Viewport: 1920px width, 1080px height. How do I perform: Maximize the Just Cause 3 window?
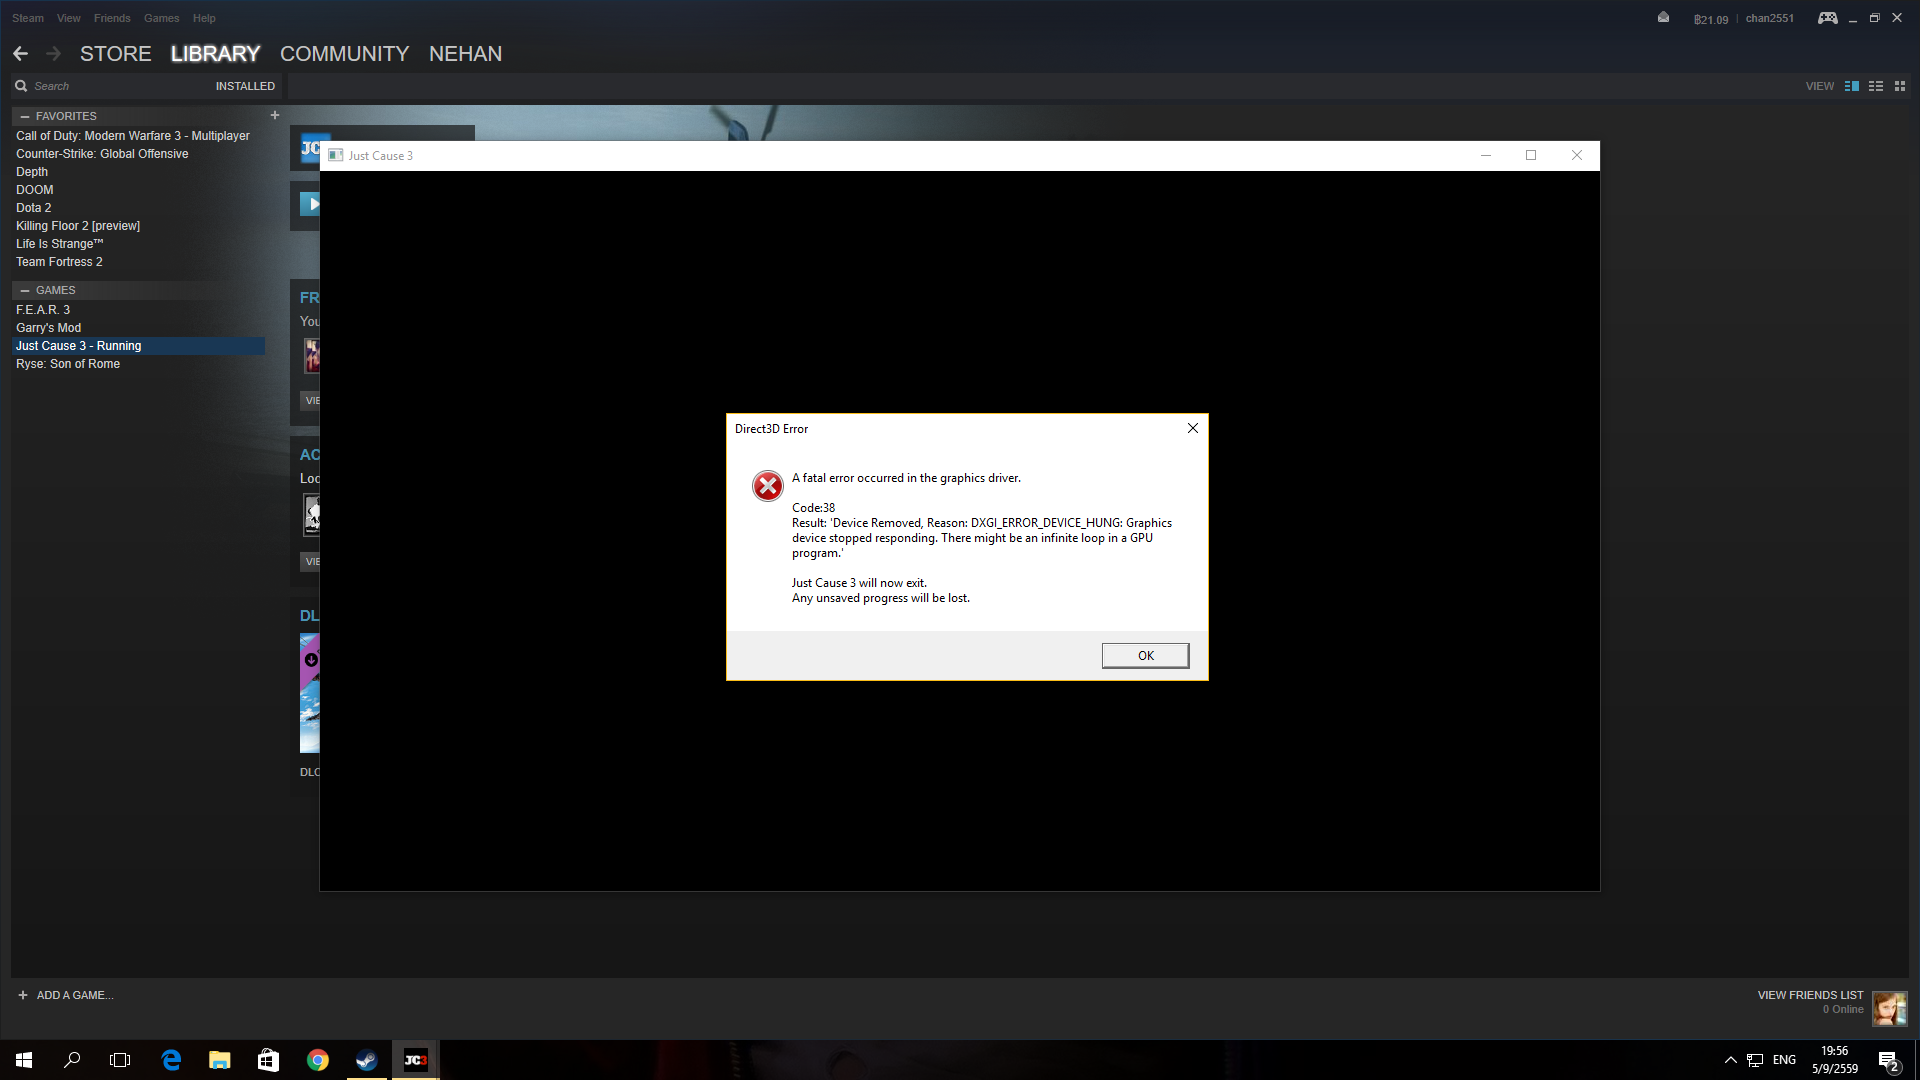(x=1531, y=155)
